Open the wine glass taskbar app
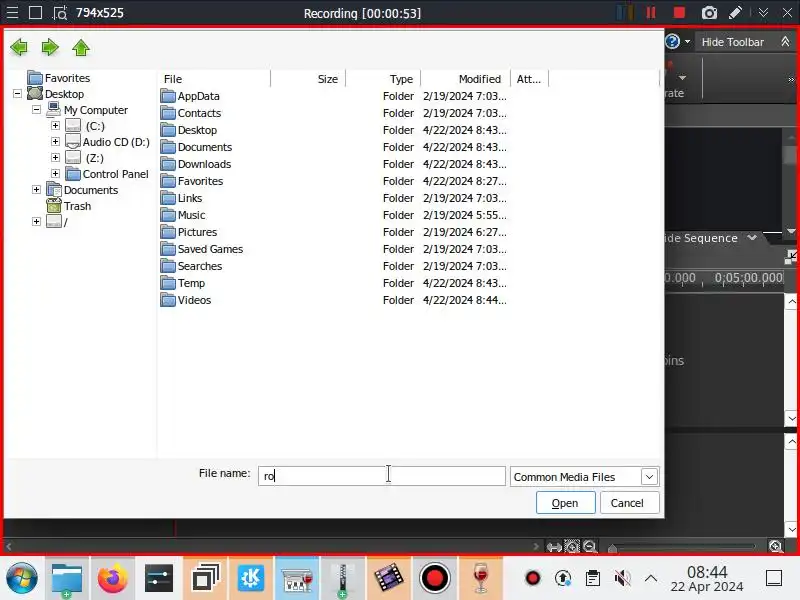Viewport: 800px width, 600px height. click(480, 579)
